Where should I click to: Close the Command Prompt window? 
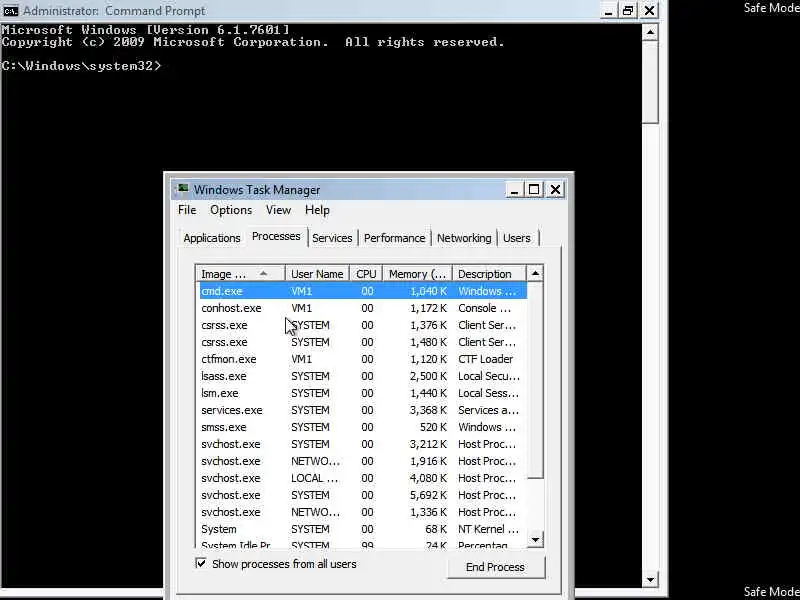[x=649, y=11]
